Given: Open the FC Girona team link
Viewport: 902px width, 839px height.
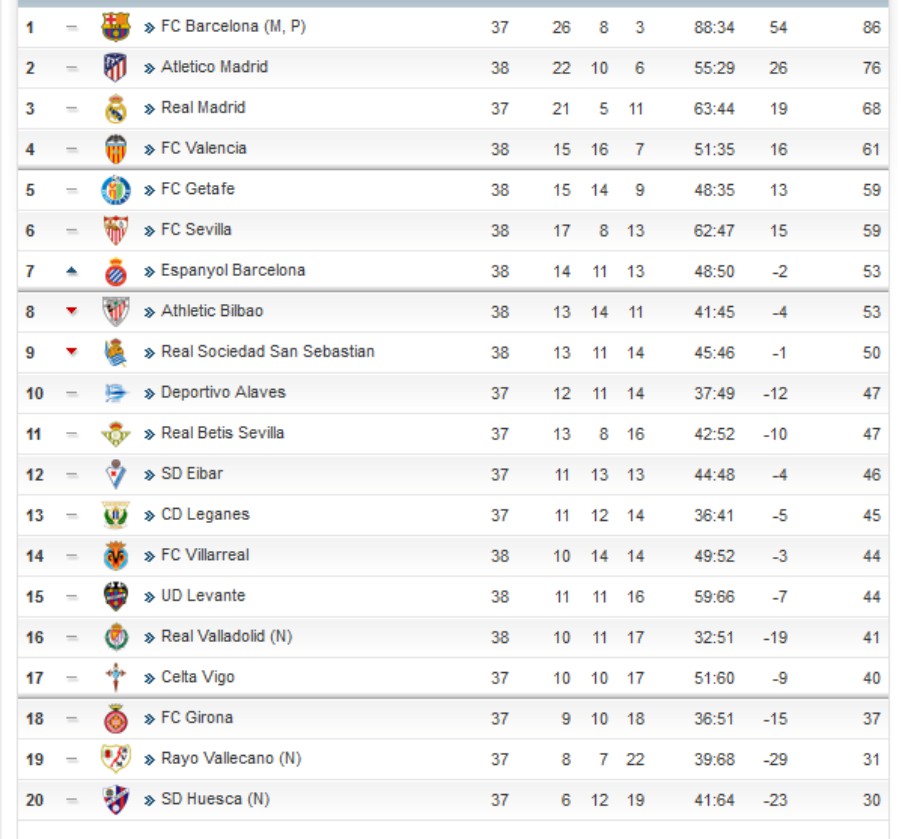Looking at the screenshot, I should click(197, 718).
